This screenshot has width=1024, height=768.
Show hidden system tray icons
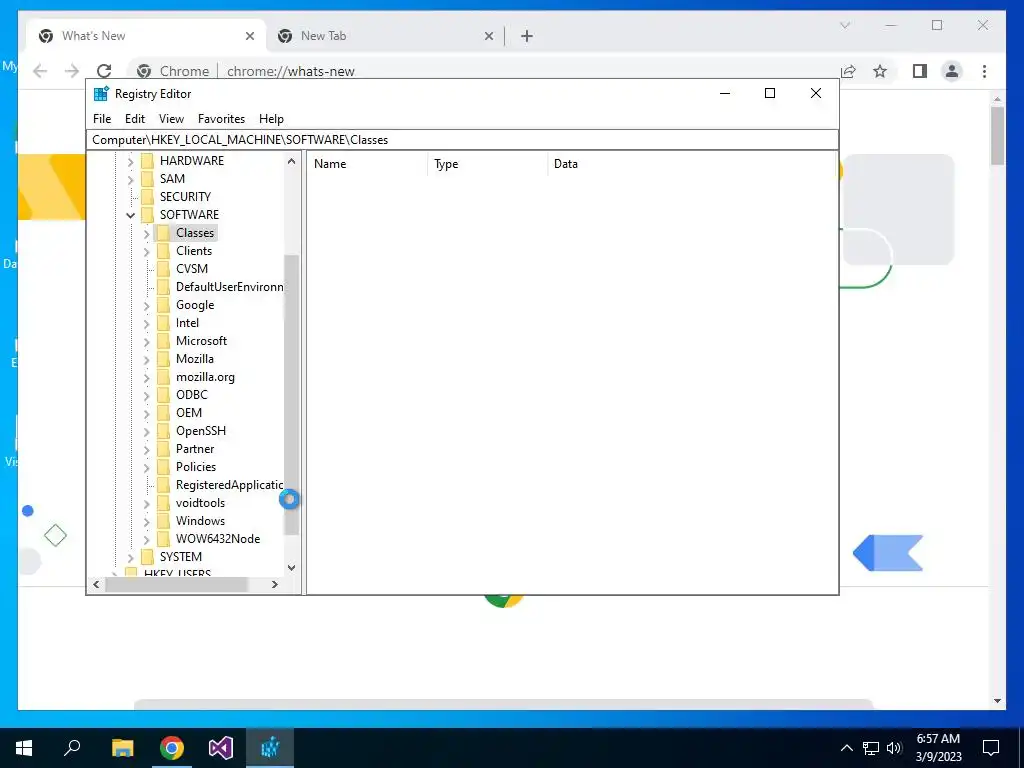click(x=846, y=748)
